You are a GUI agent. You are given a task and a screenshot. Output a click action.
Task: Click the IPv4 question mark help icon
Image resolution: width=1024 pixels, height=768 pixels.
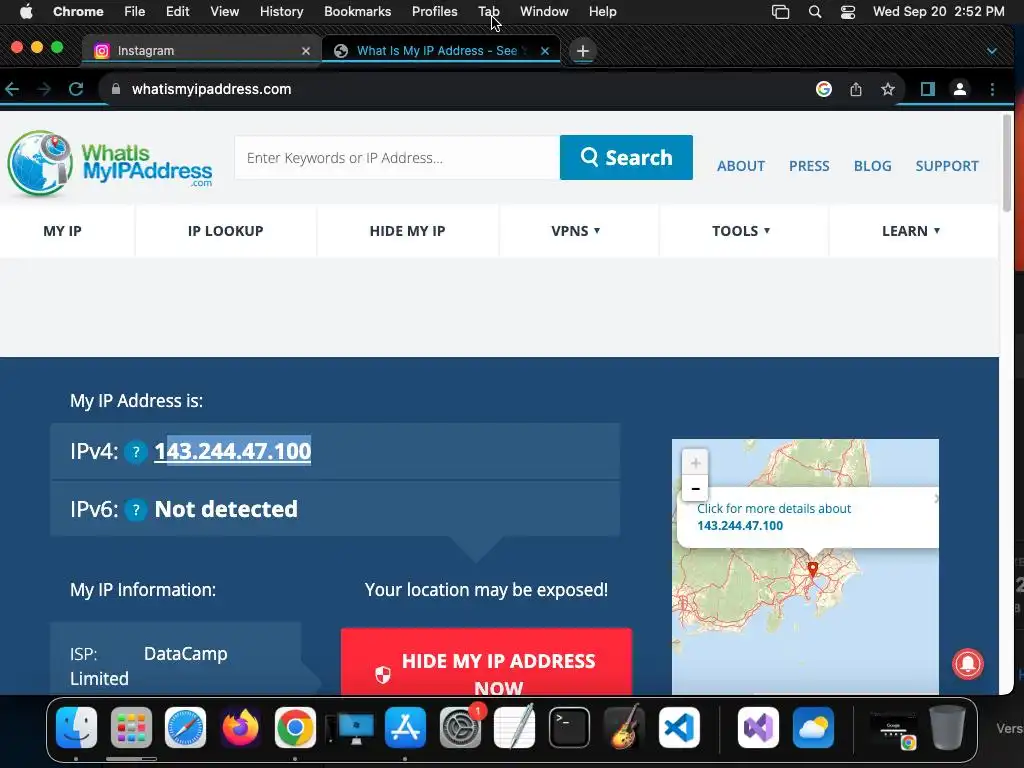click(x=136, y=451)
